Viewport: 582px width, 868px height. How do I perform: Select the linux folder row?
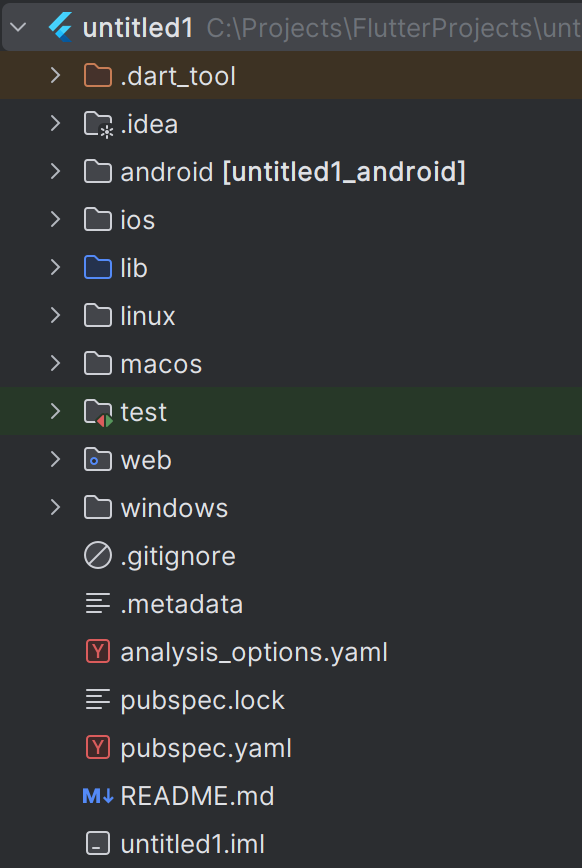click(x=291, y=316)
